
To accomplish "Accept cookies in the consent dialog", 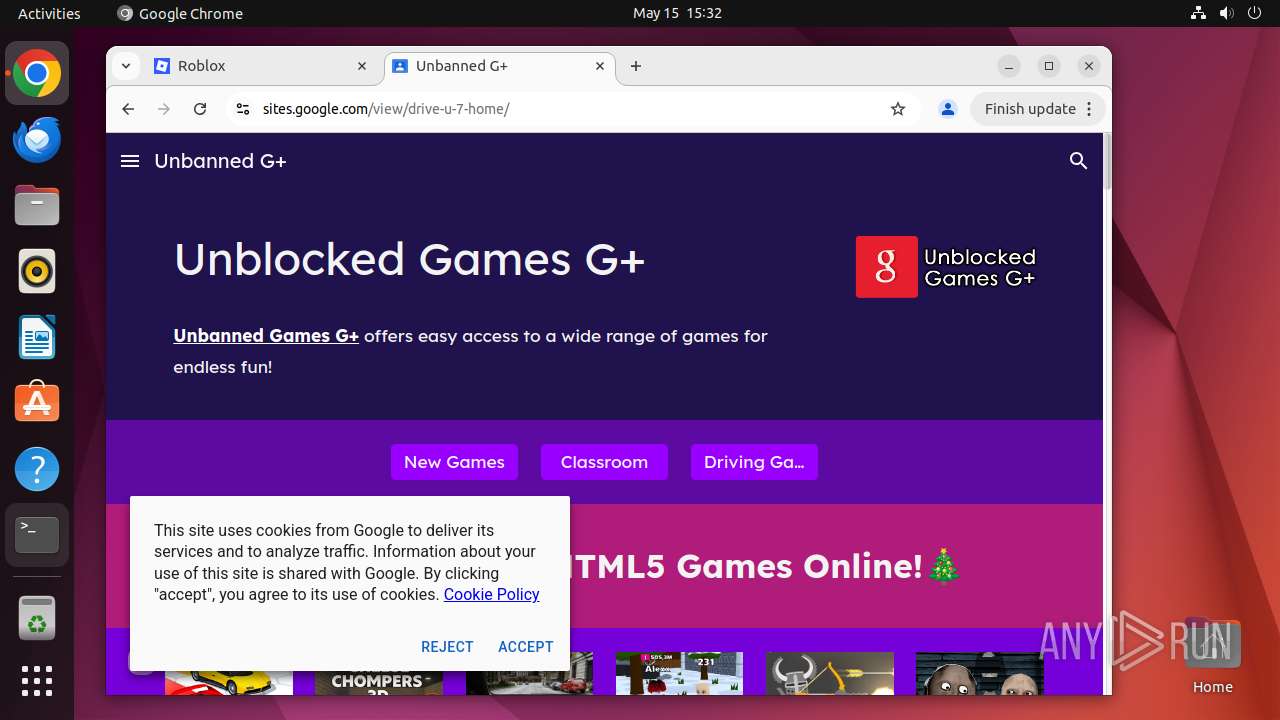I will coord(526,647).
